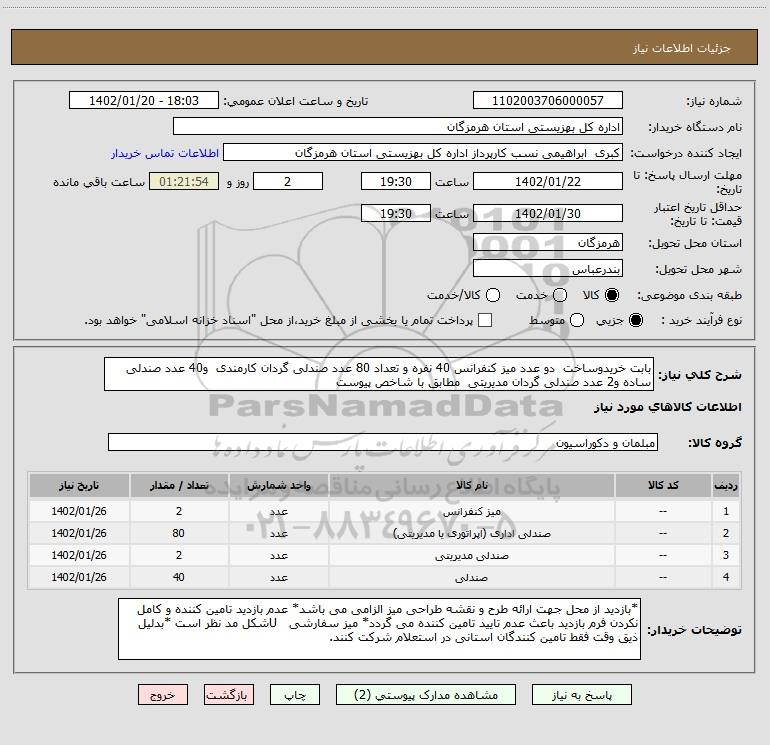The width and height of the screenshot is (770, 745).
Task: Click the announcement date field 1402/01/20 - 18:03
Action: coord(144,101)
